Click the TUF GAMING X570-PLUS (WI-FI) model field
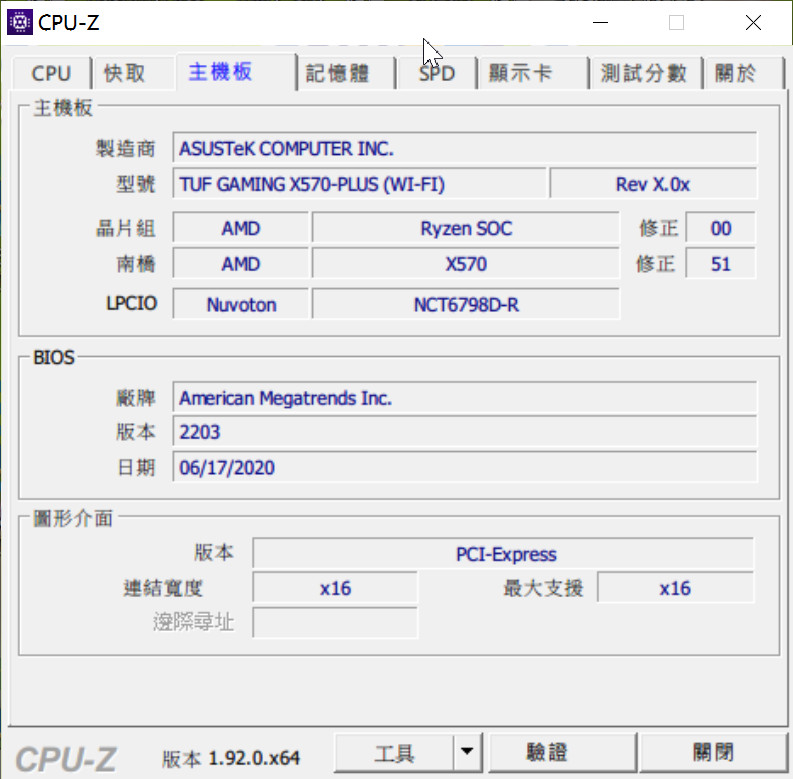The image size is (793, 779). coord(360,184)
